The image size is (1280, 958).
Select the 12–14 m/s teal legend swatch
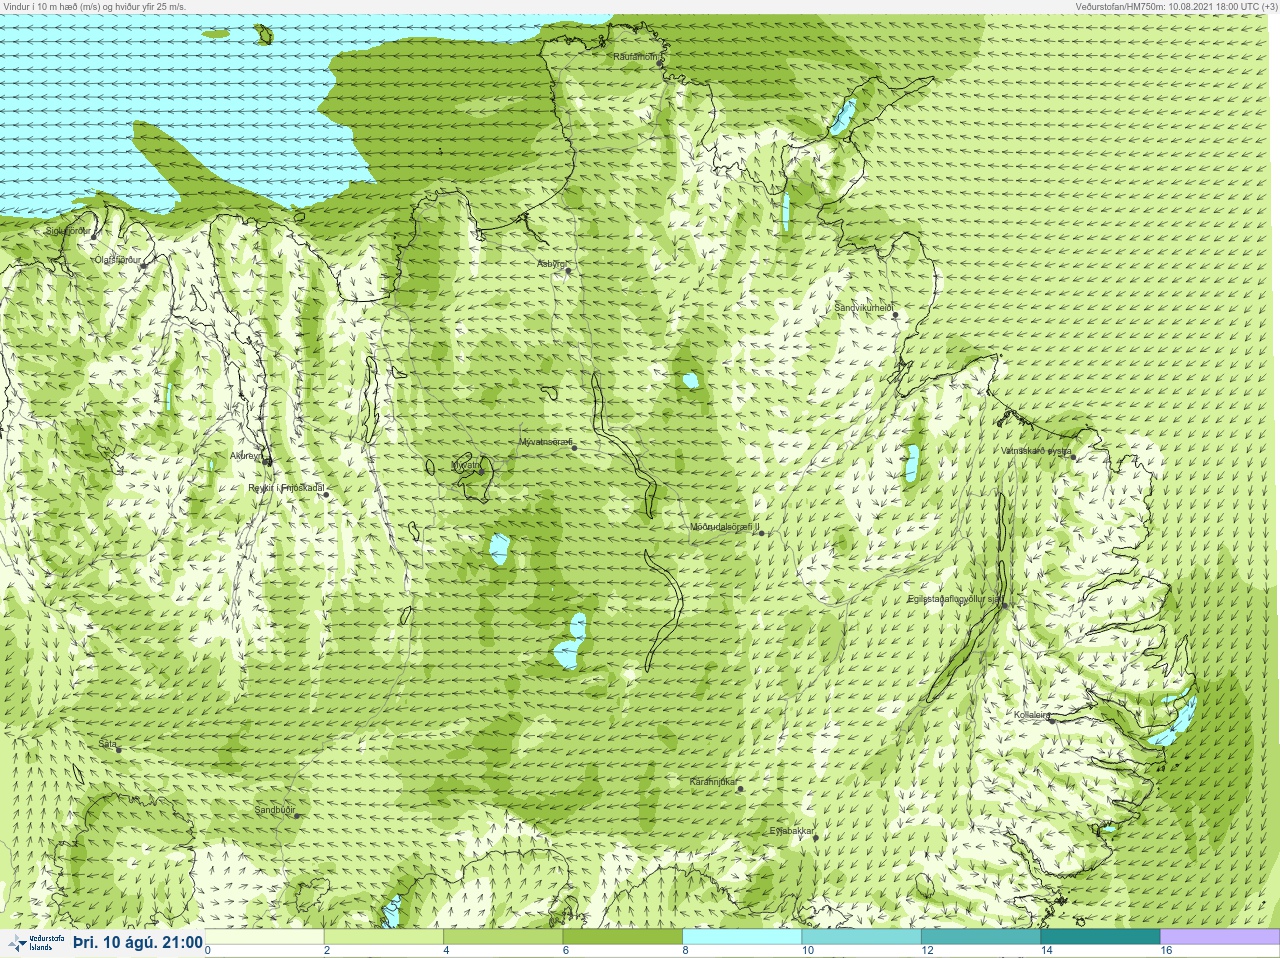click(981, 937)
